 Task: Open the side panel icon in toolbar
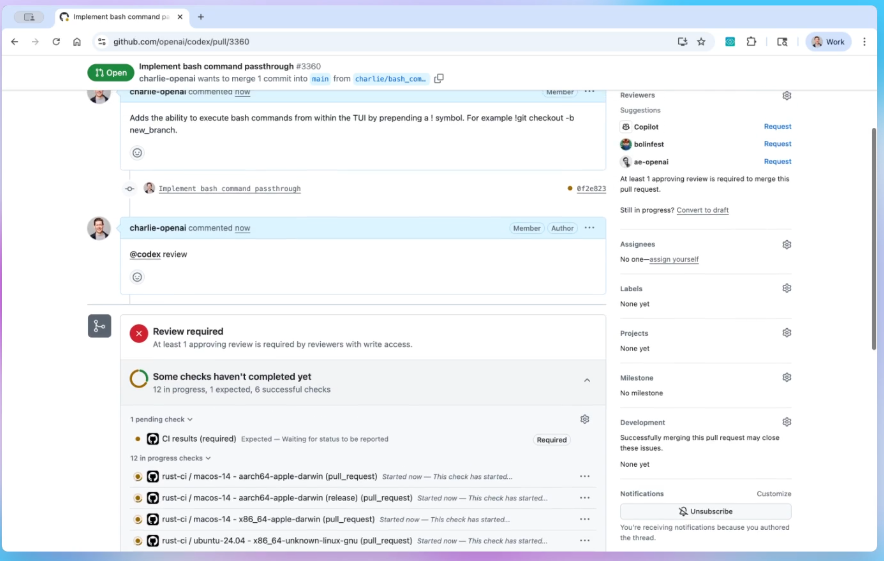(x=782, y=42)
